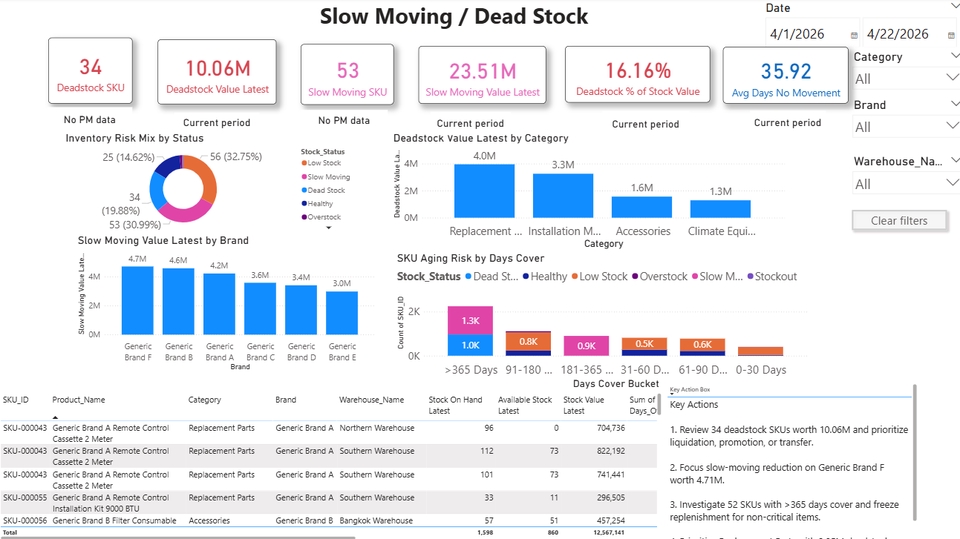Open the Category All dropdown

click(x=905, y=78)
